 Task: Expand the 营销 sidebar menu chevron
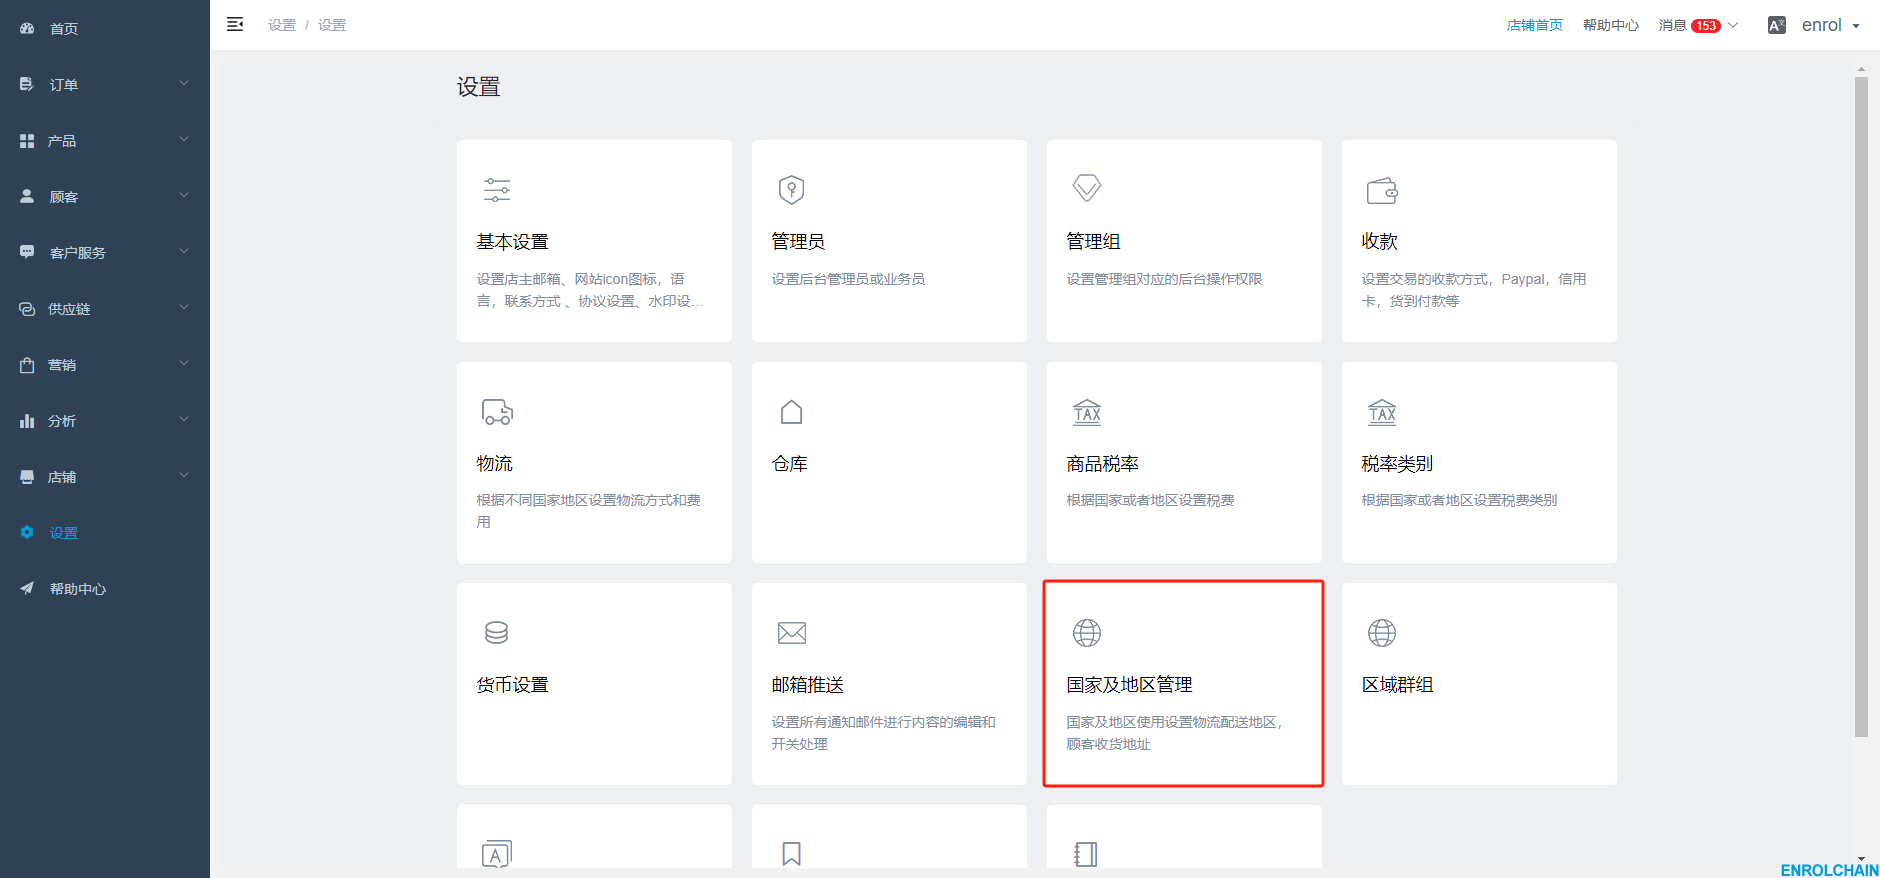184,363
